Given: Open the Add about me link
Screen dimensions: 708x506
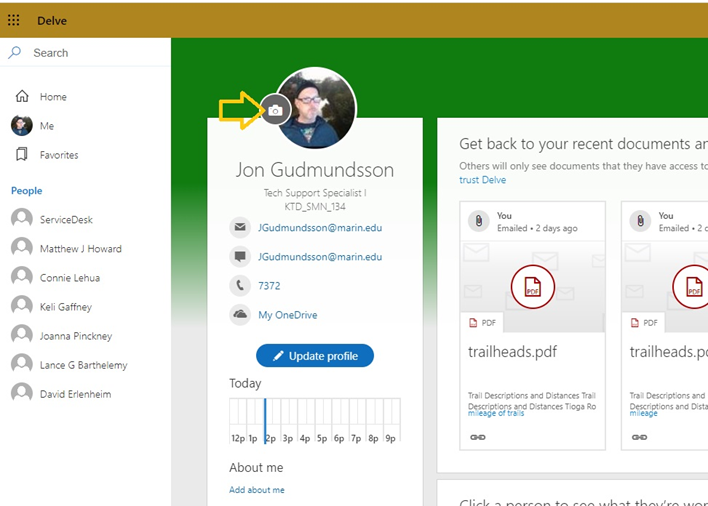Looking at the screenshot, I should (x=256, y=490).
